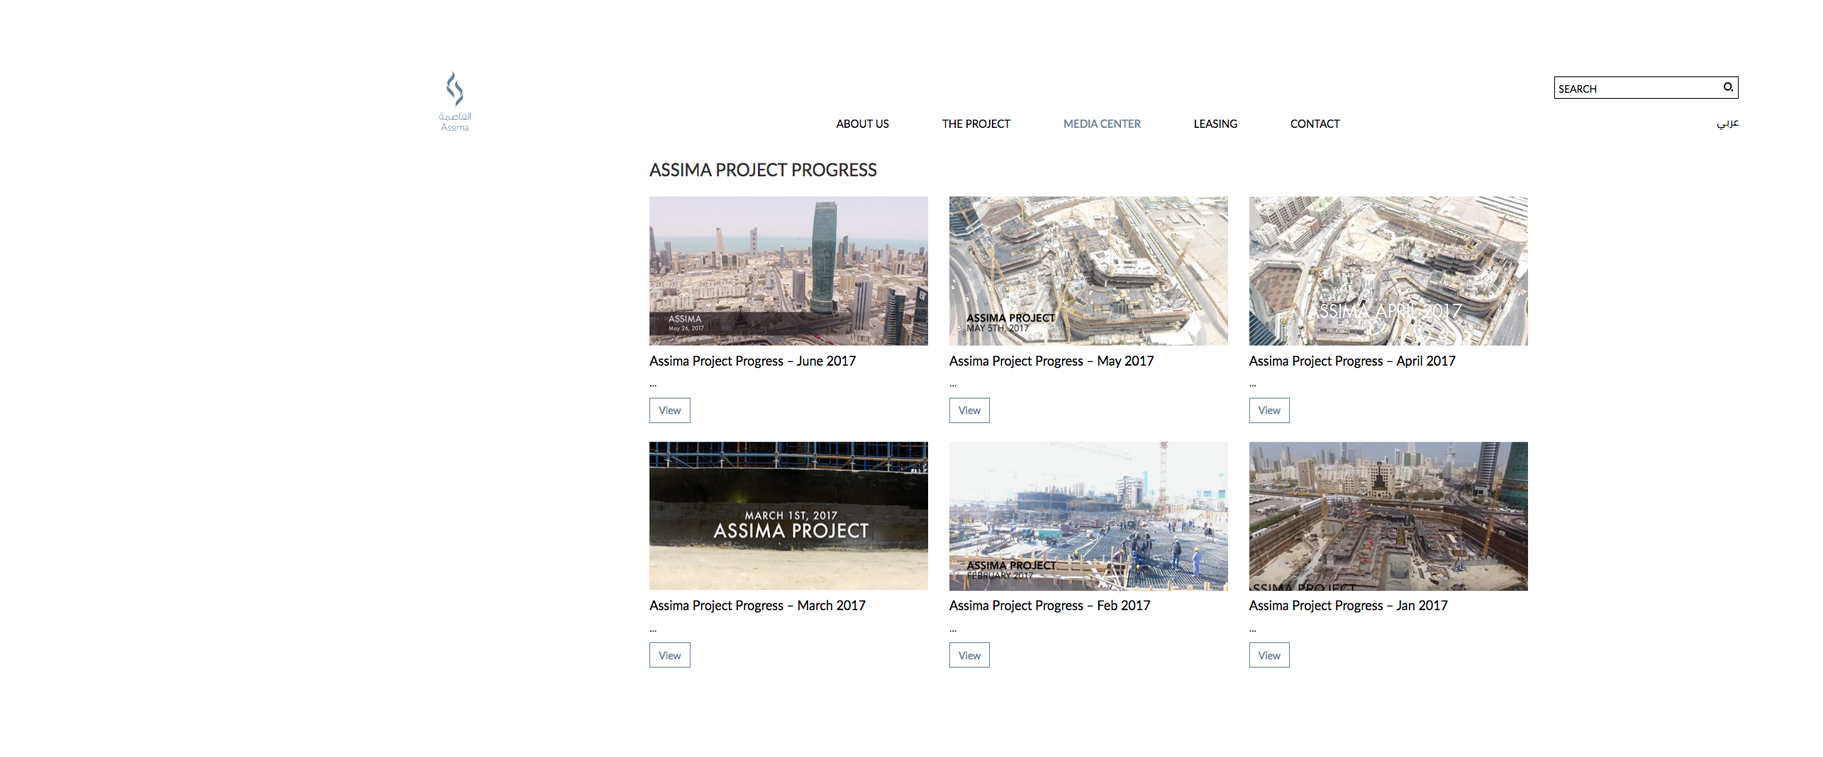Image resolution: width=1823 pixels, height=757 pixels.
Task: Click the search magnifier icon
Action: pyautogui.click(x=1728, y=88)
